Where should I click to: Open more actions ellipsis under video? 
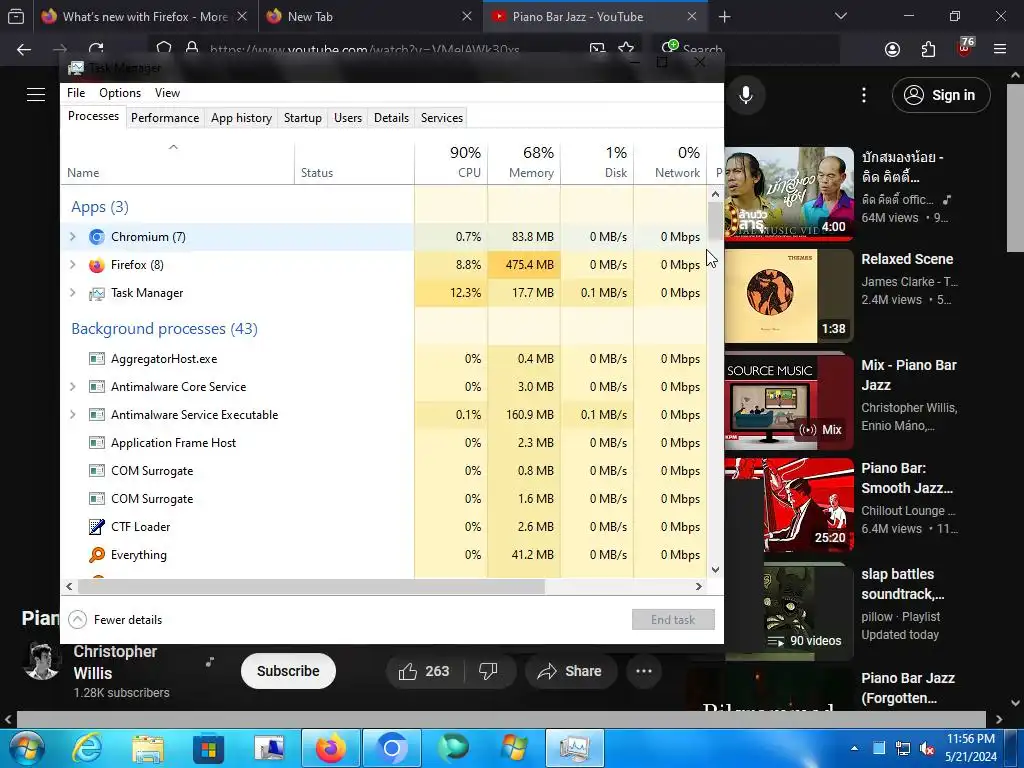click(644, 671)
